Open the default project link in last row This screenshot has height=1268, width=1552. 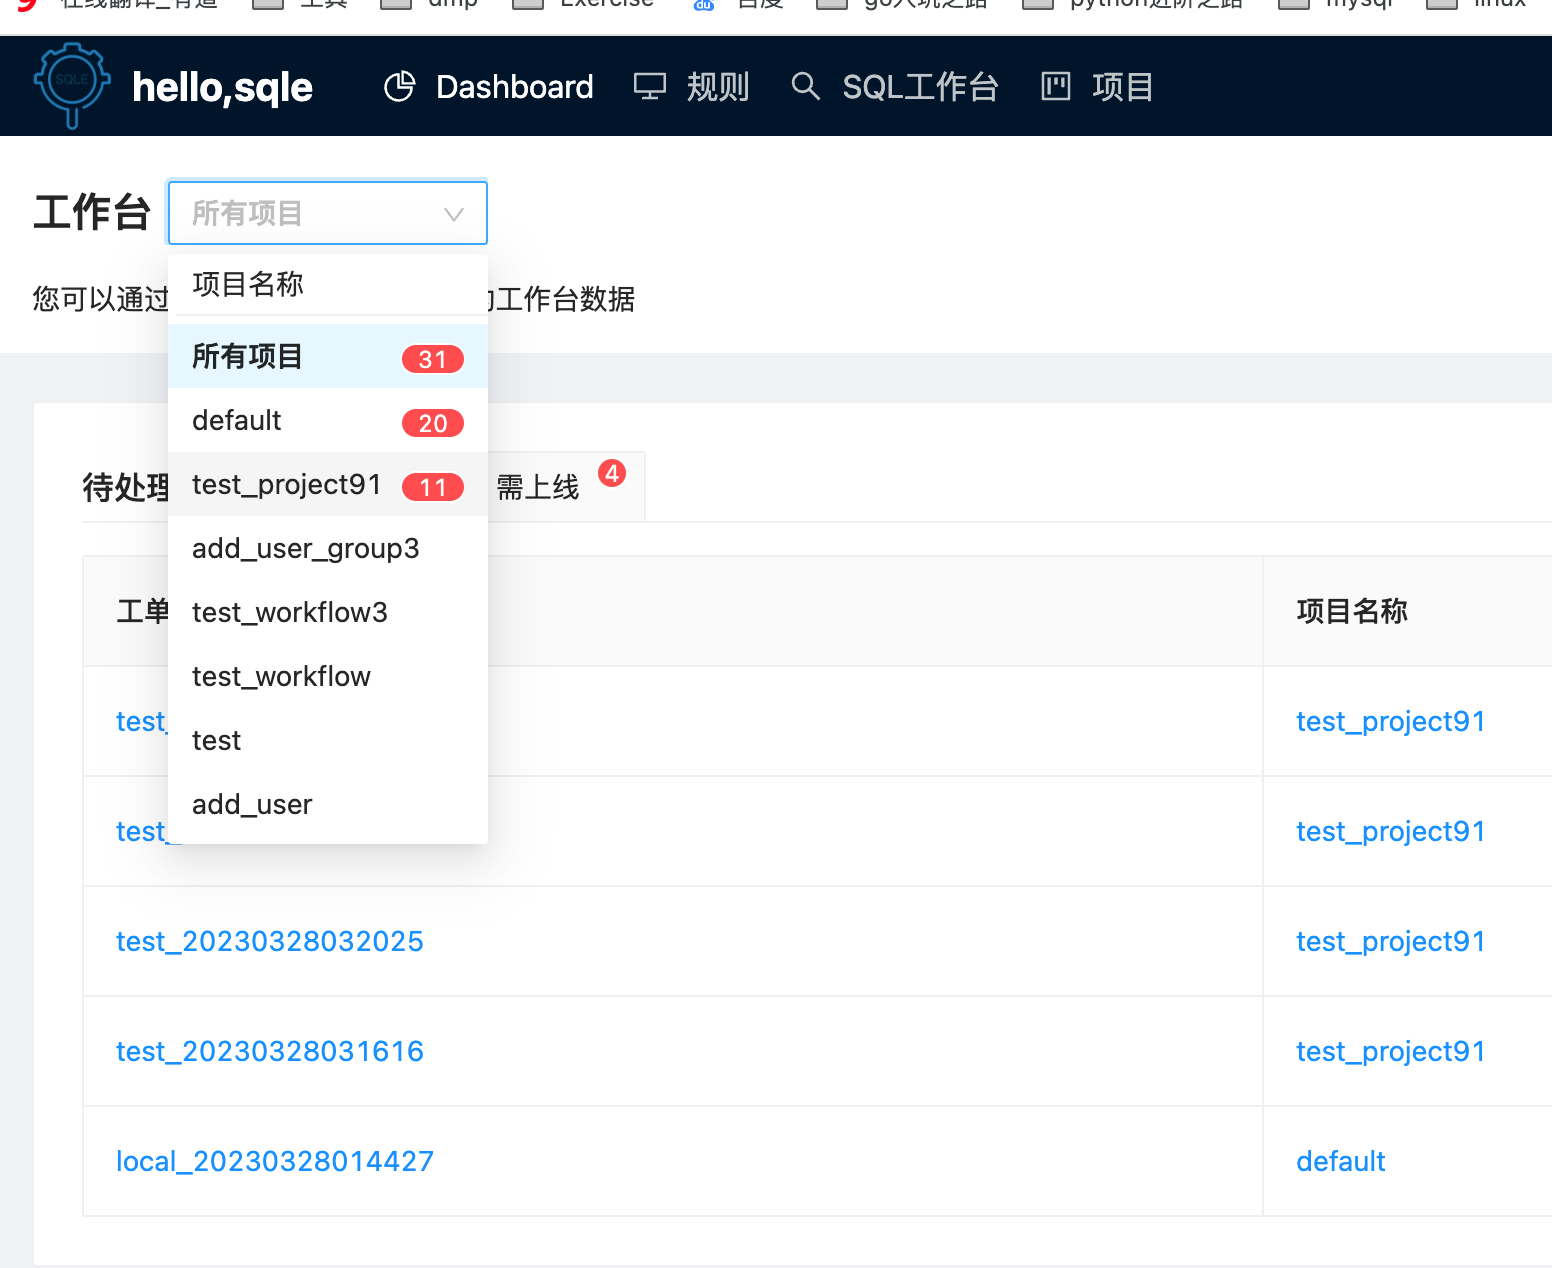[x=1340, y=1161]
